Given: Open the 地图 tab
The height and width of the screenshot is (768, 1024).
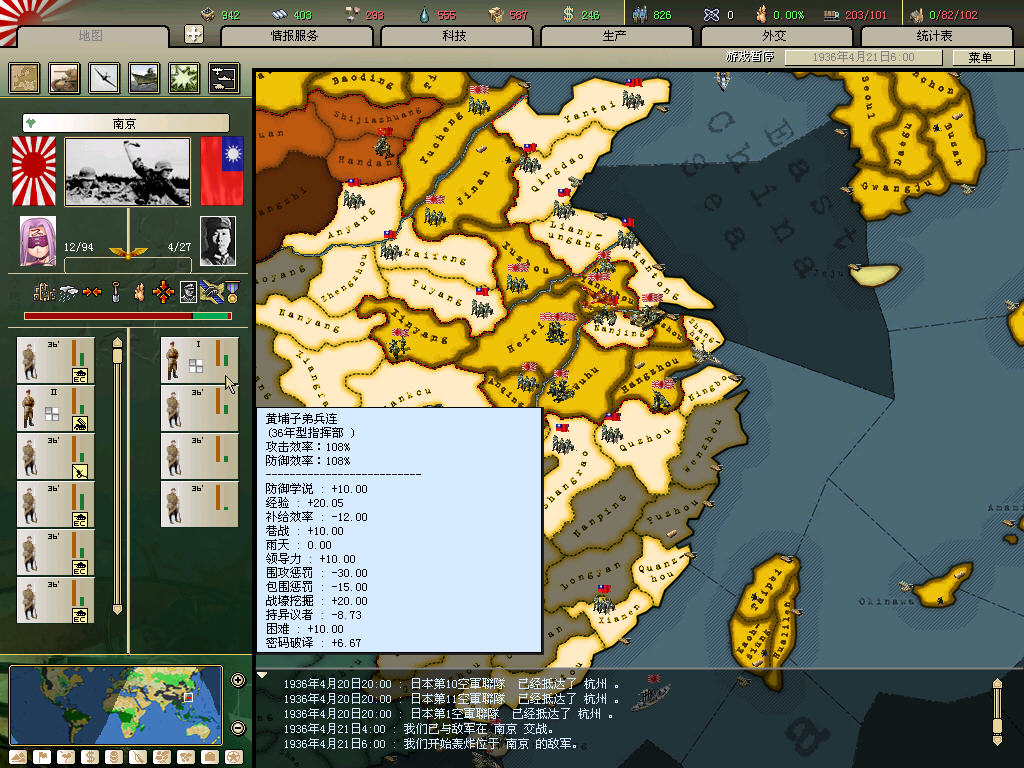Looking at the screenshot, I should pos(91,36).
